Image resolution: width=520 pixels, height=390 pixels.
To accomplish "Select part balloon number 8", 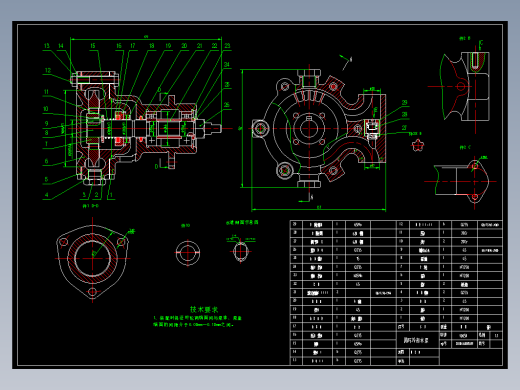I will [47, 133].
